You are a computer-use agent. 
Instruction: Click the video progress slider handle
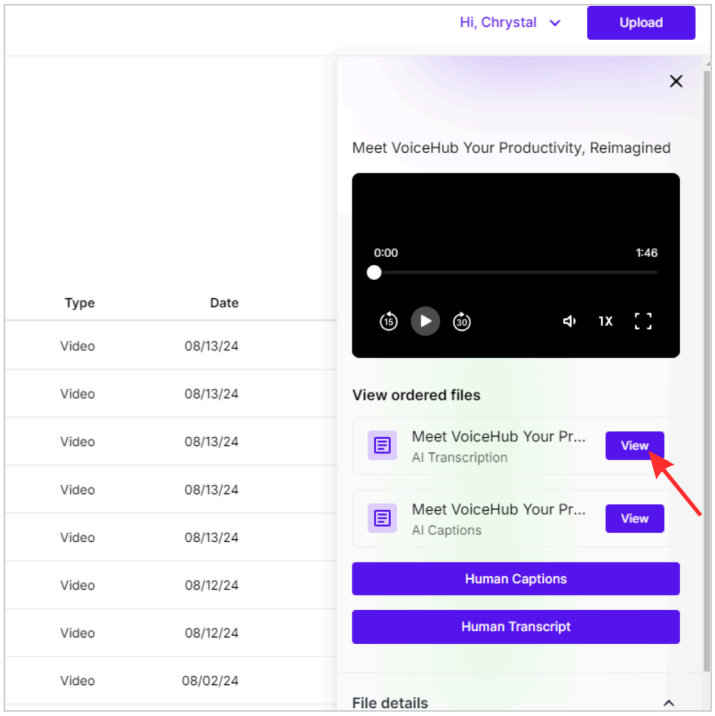[x=374, y=273]
